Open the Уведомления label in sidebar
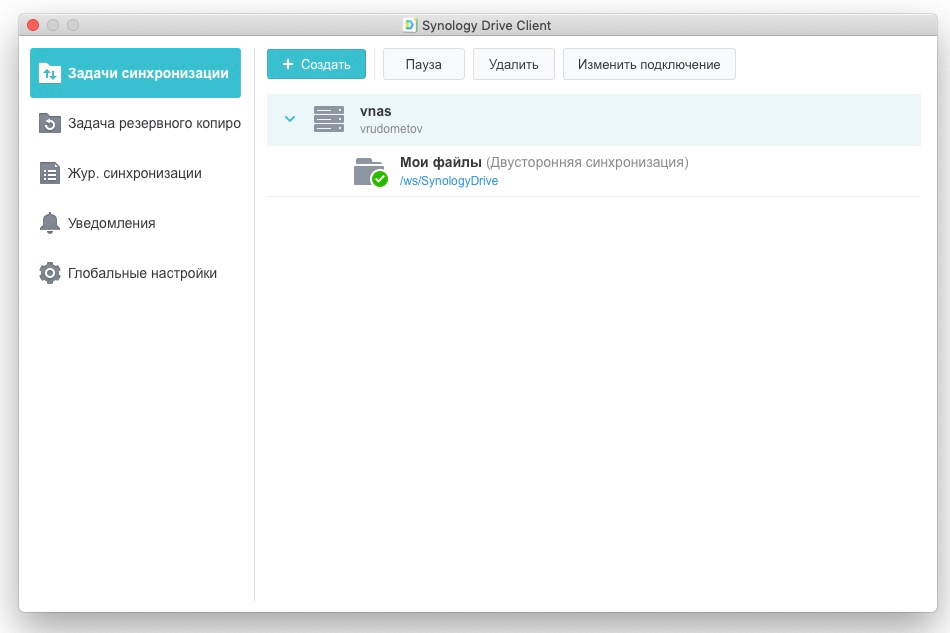 111,223
